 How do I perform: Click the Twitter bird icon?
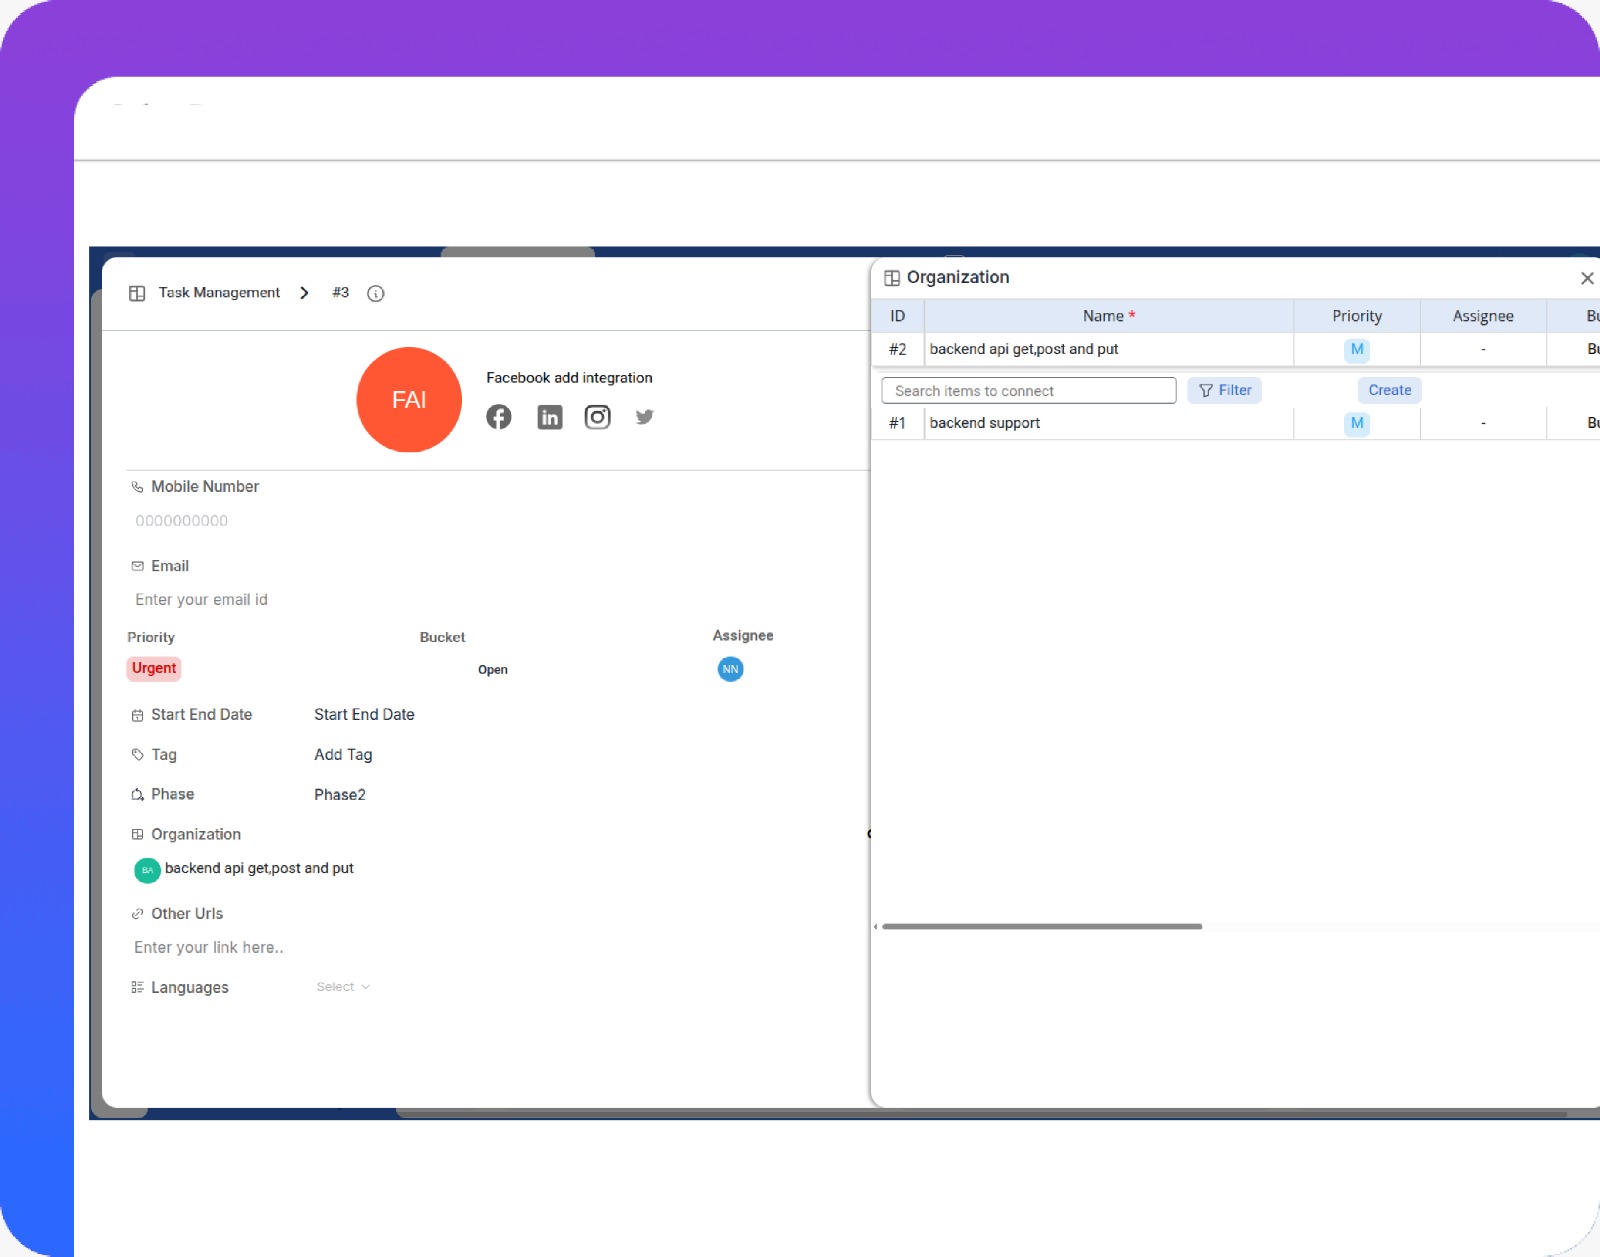pos(644,417)
